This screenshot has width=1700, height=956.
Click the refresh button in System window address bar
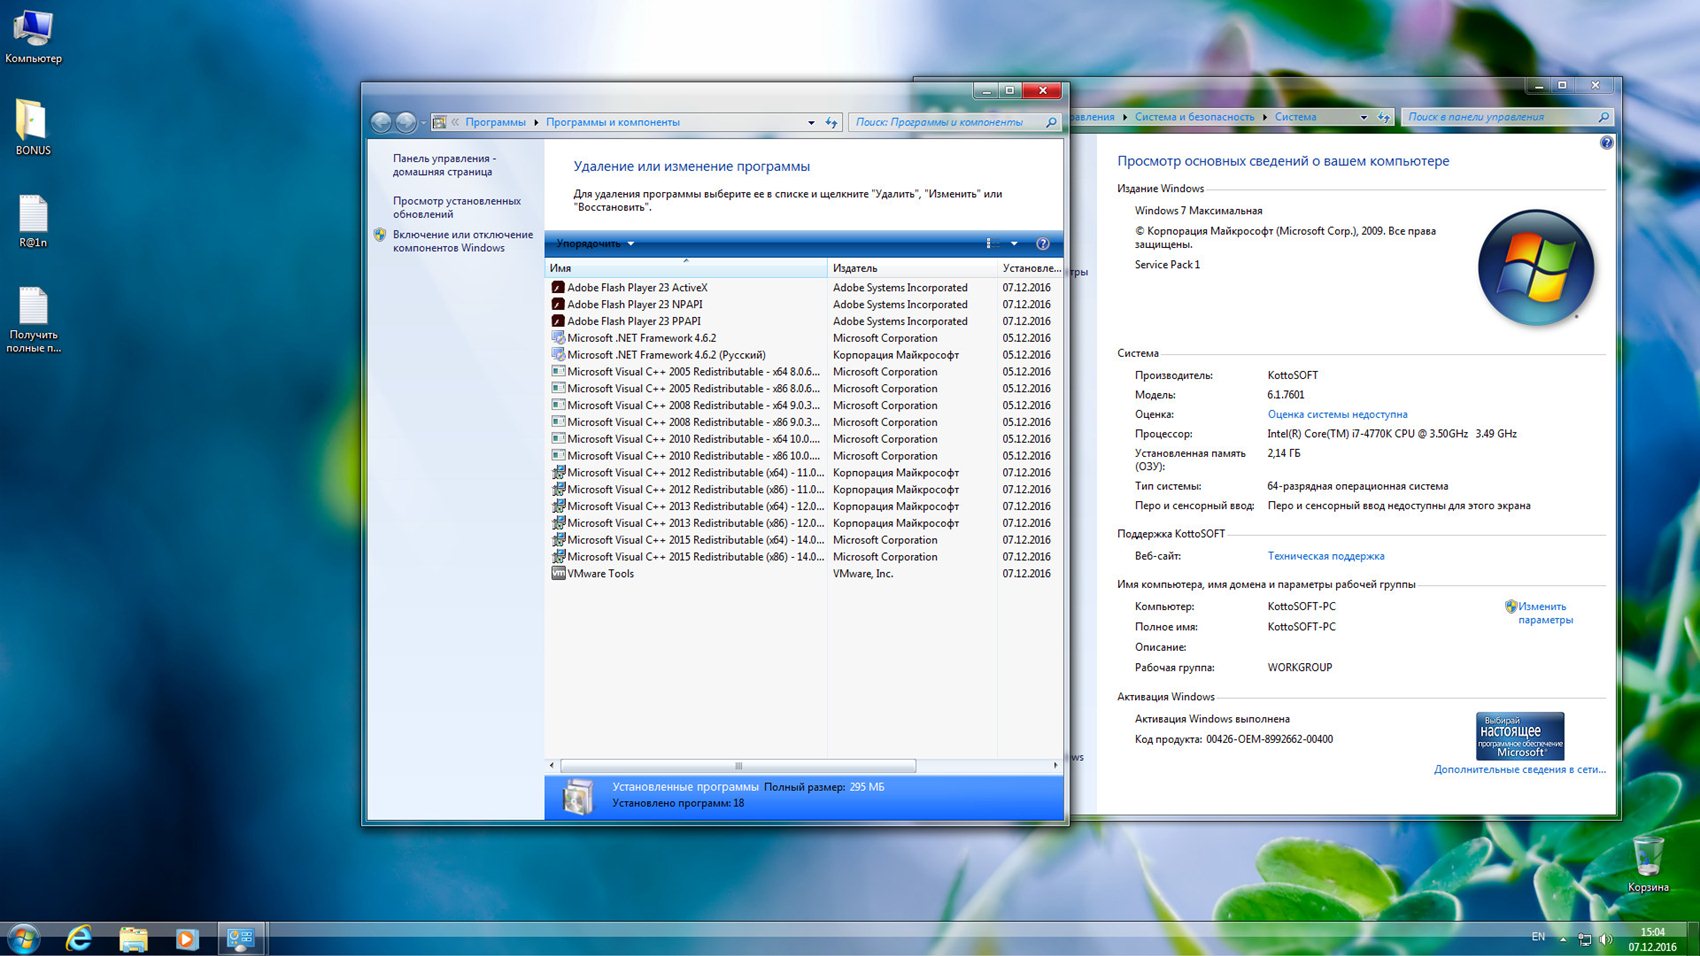coord(1383,117)
